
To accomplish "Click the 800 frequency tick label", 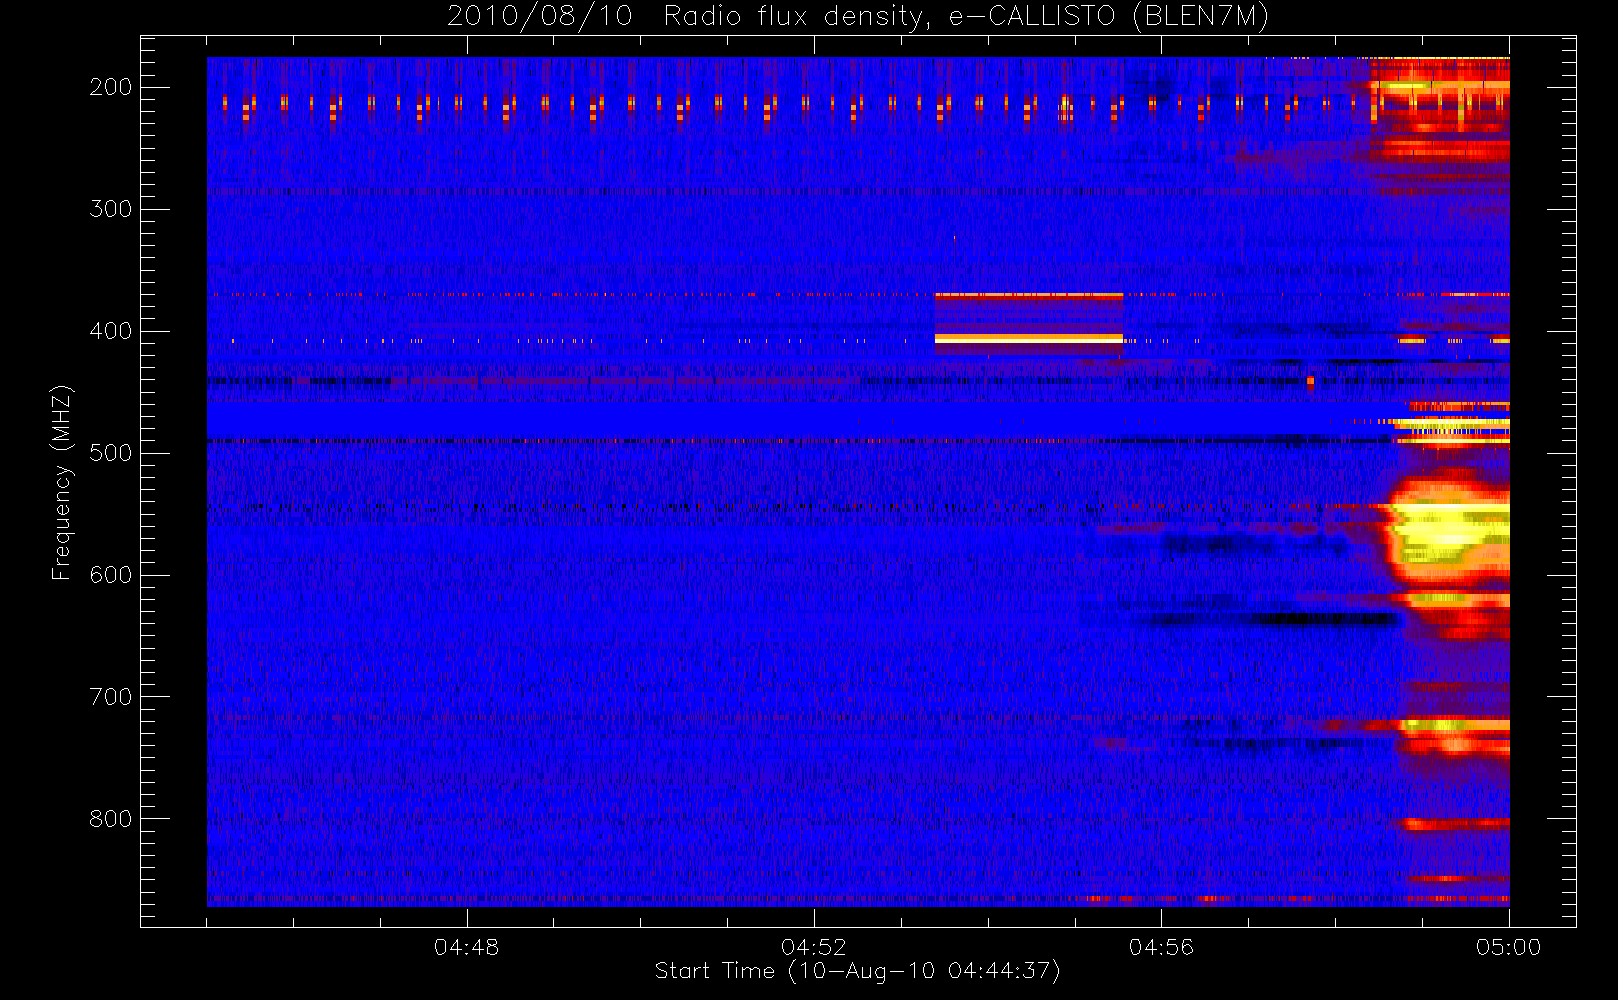I will 111,819.
